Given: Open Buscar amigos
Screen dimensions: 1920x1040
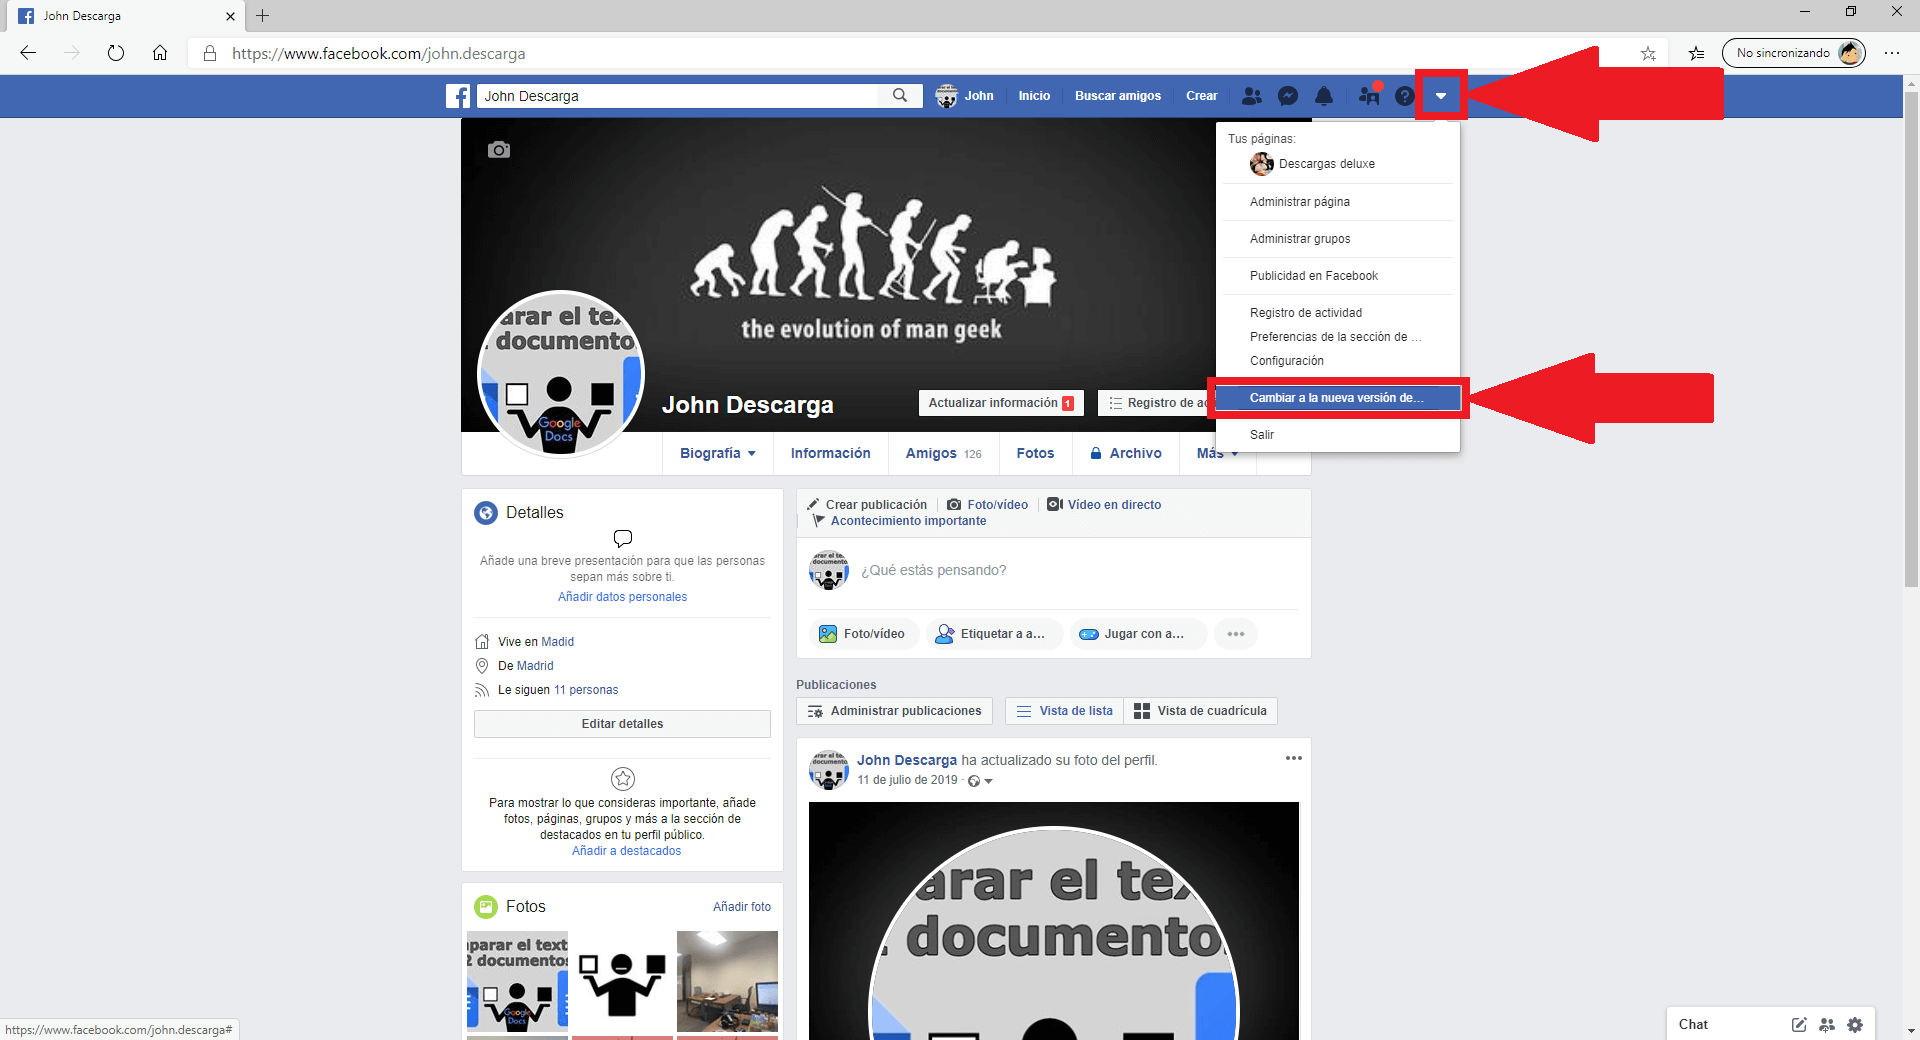Looking at the screenshot, I should click(x=1118, y=96).
